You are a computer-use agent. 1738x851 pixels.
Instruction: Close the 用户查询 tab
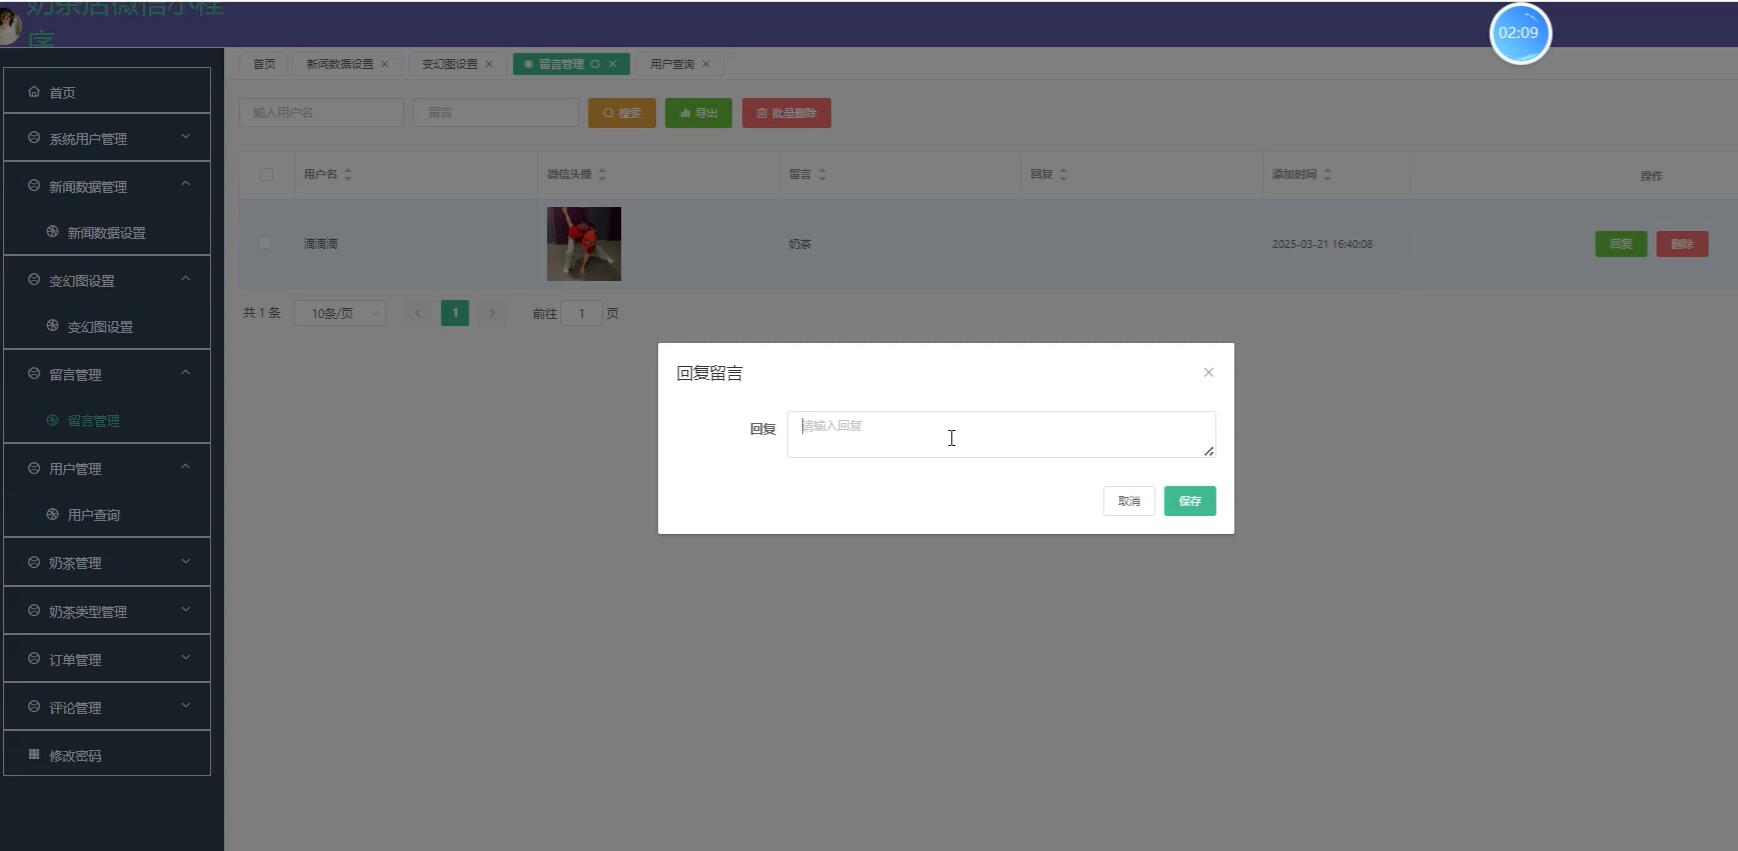click(x=706, y=64)
